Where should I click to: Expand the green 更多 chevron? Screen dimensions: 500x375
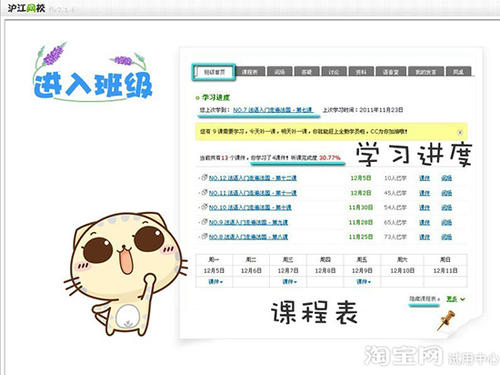click(462, 299)
